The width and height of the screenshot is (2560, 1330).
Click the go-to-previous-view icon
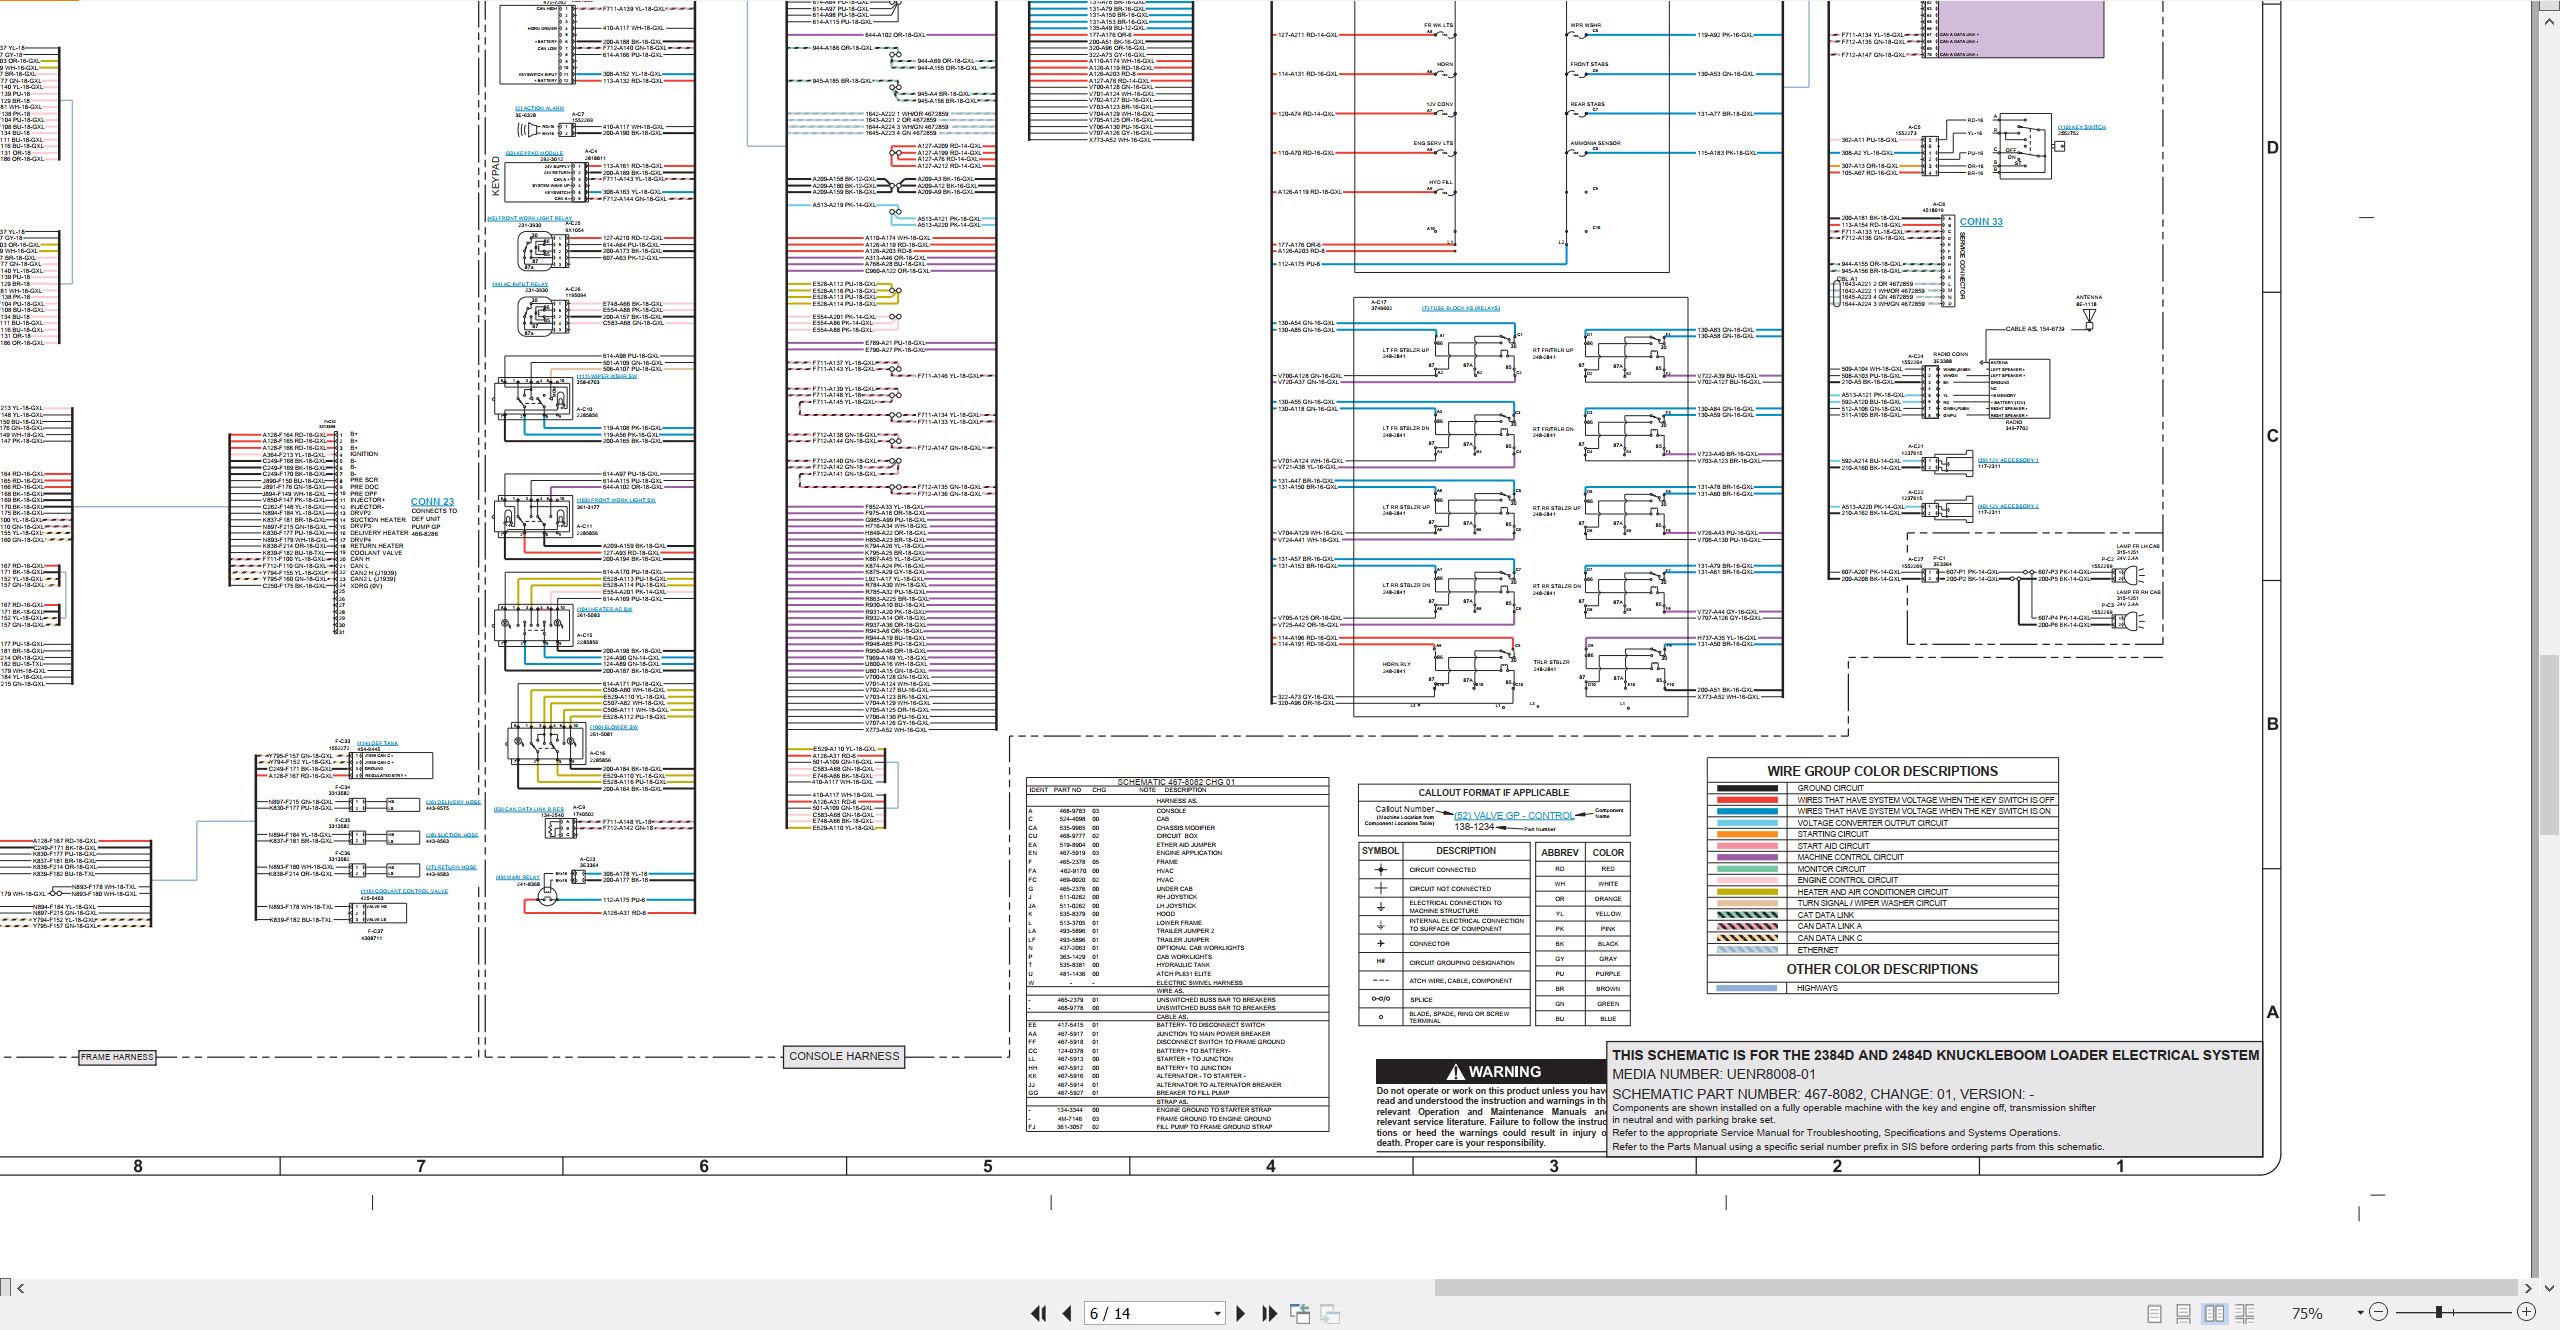(x=1300, y=1313)
